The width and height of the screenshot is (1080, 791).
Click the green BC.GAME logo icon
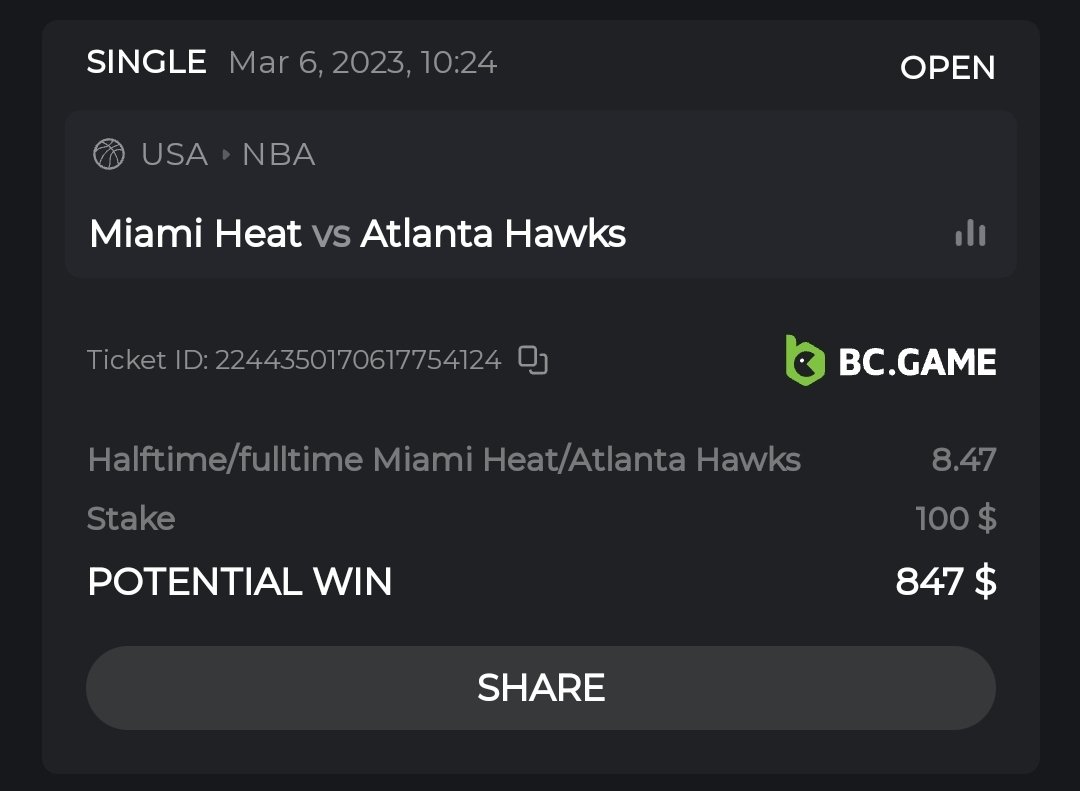pyautogui.click(x=805, y=360)
